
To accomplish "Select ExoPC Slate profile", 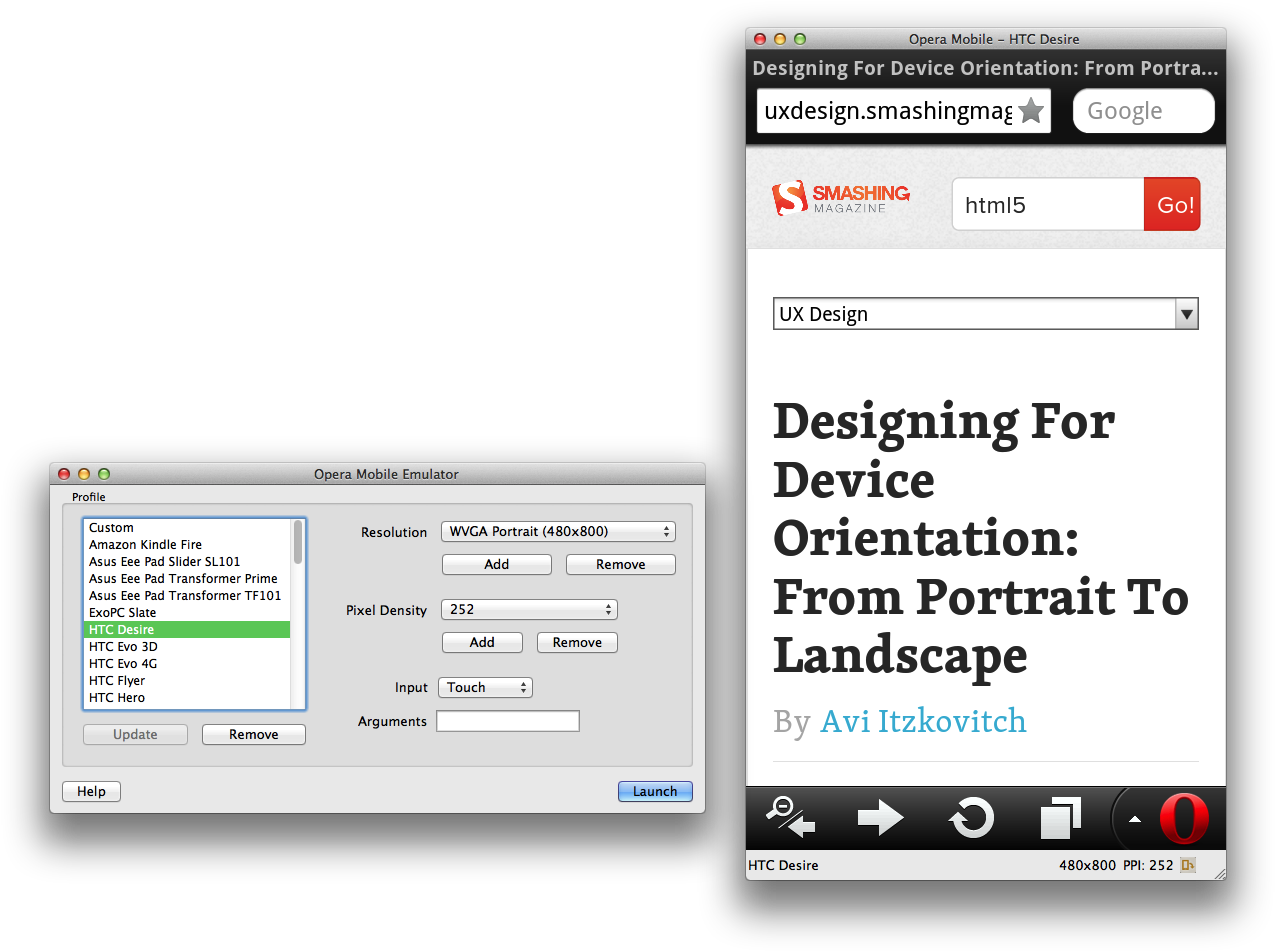I will [x=187, y=613].
